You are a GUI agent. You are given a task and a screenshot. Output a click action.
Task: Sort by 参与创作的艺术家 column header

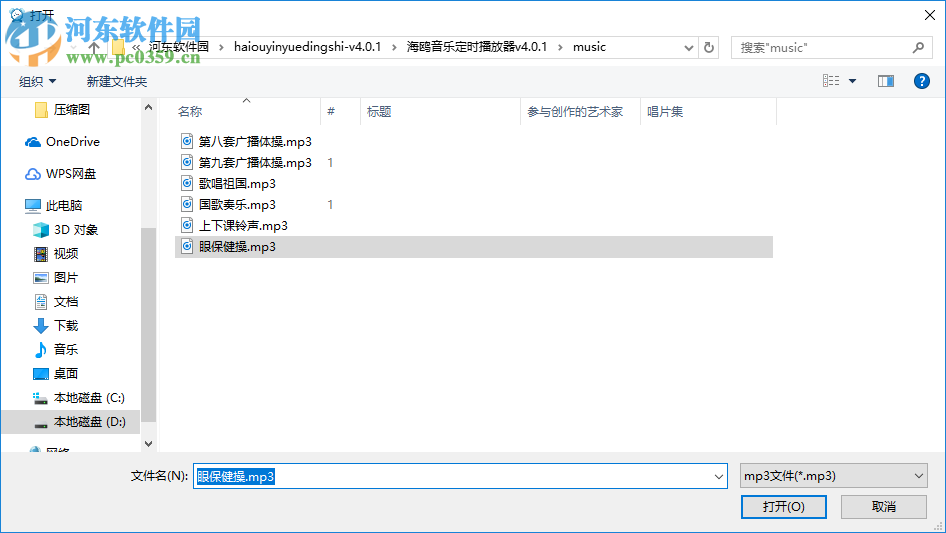580,112
